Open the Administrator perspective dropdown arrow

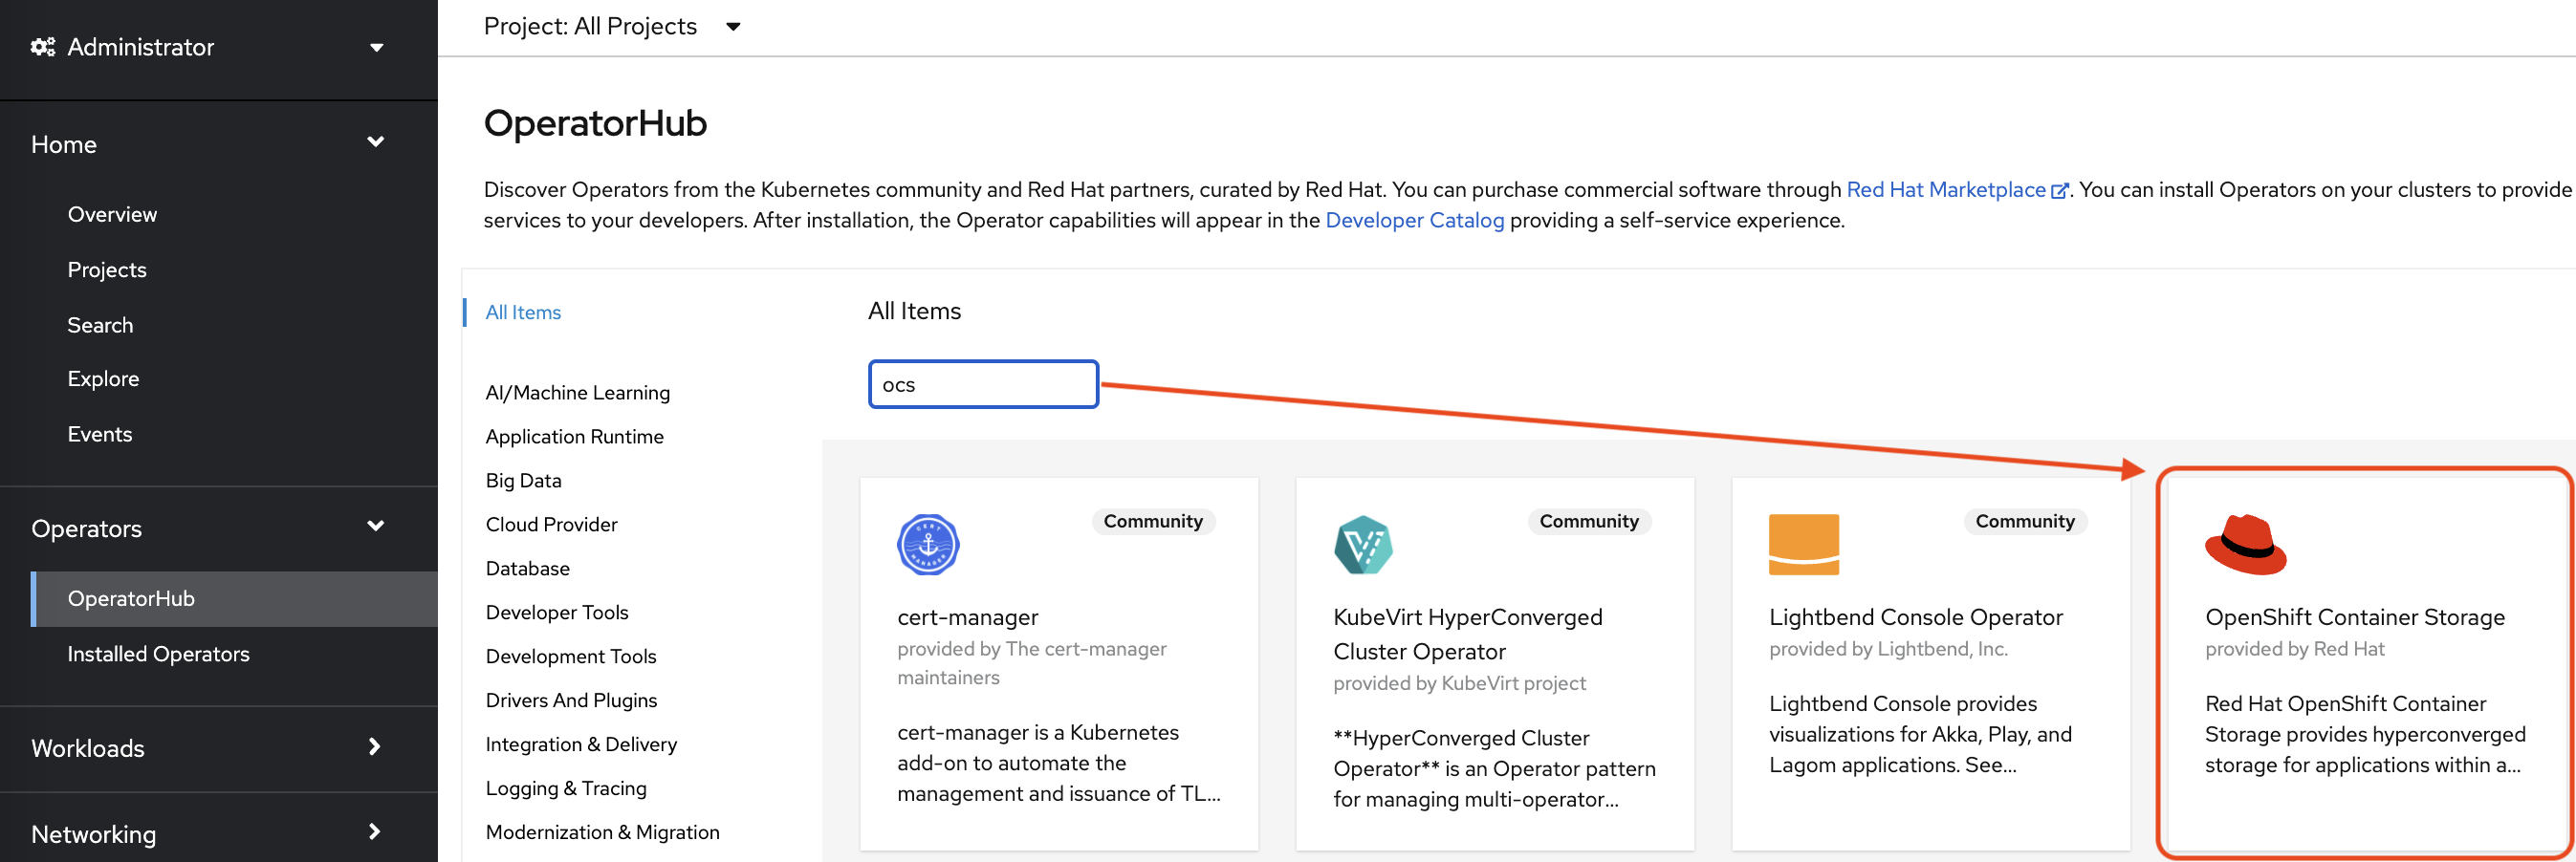click(377, 47)
